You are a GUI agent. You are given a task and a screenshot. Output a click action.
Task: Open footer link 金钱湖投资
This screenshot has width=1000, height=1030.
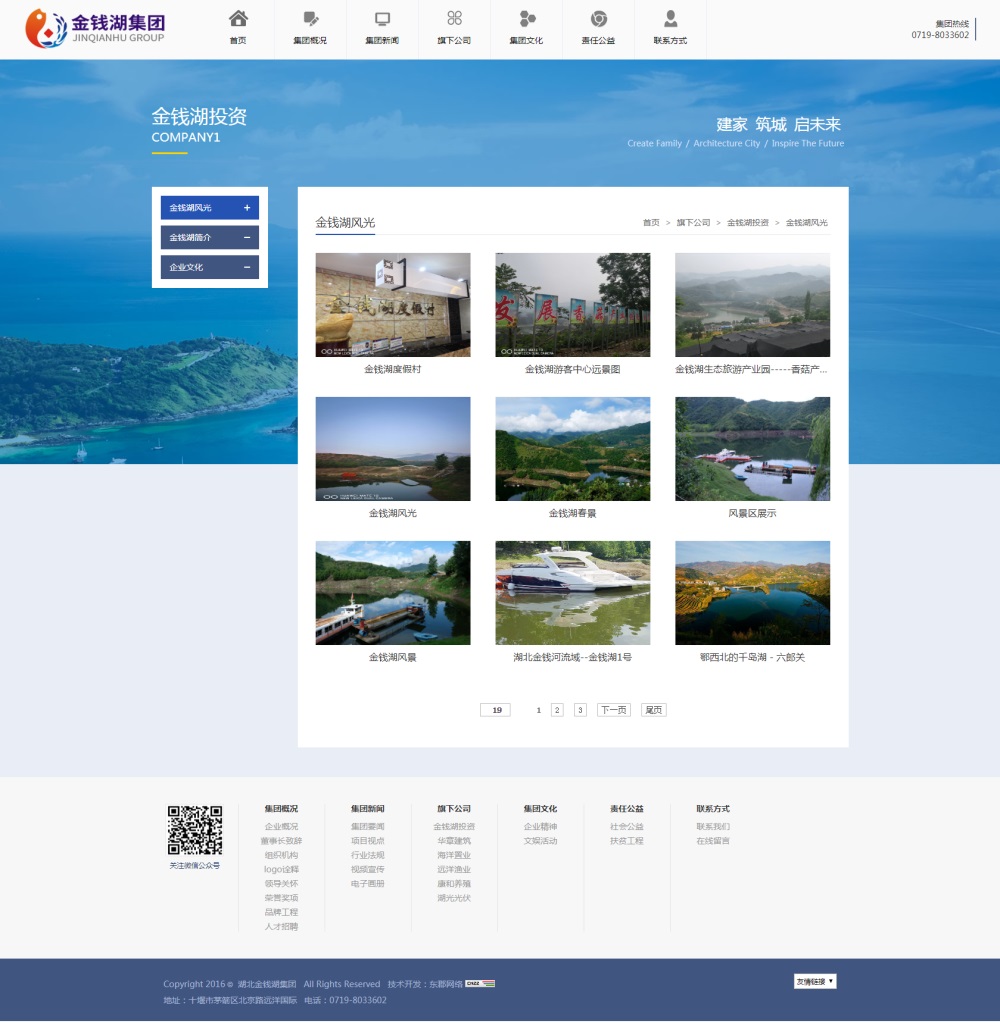[454, 826]
